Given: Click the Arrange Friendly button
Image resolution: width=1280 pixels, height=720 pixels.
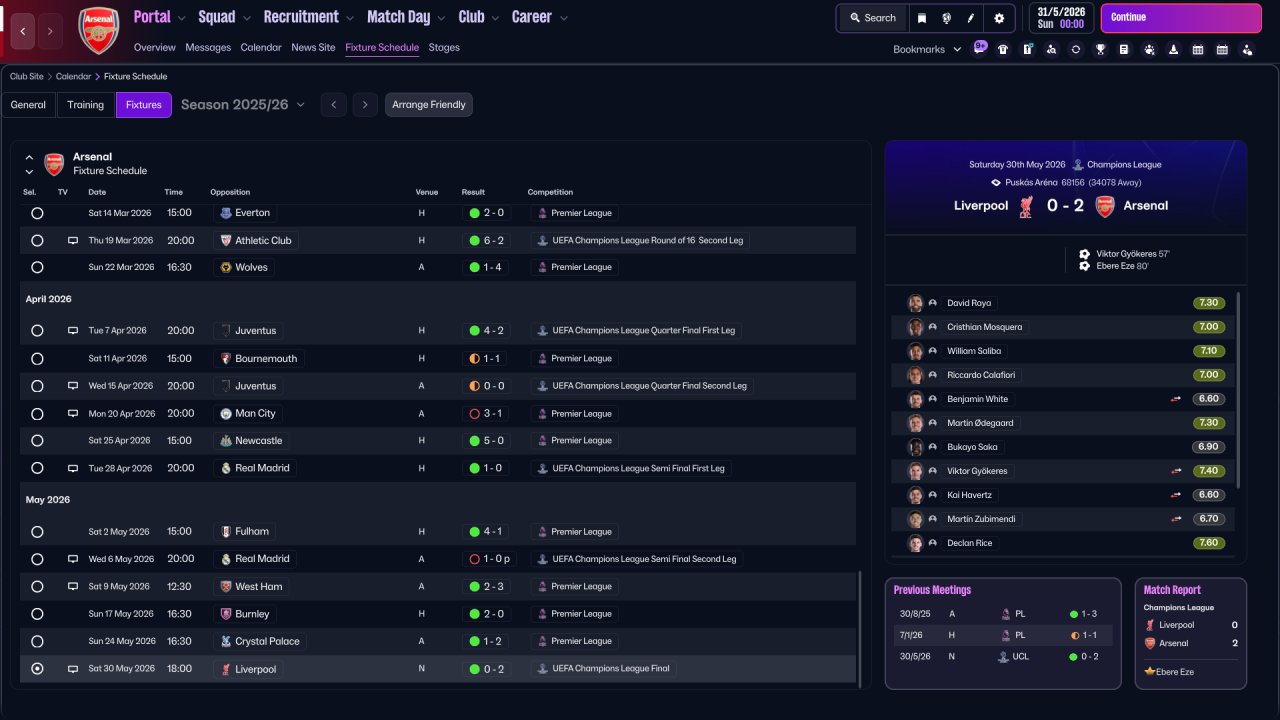Looking at the screenshot, I should 429,105.
